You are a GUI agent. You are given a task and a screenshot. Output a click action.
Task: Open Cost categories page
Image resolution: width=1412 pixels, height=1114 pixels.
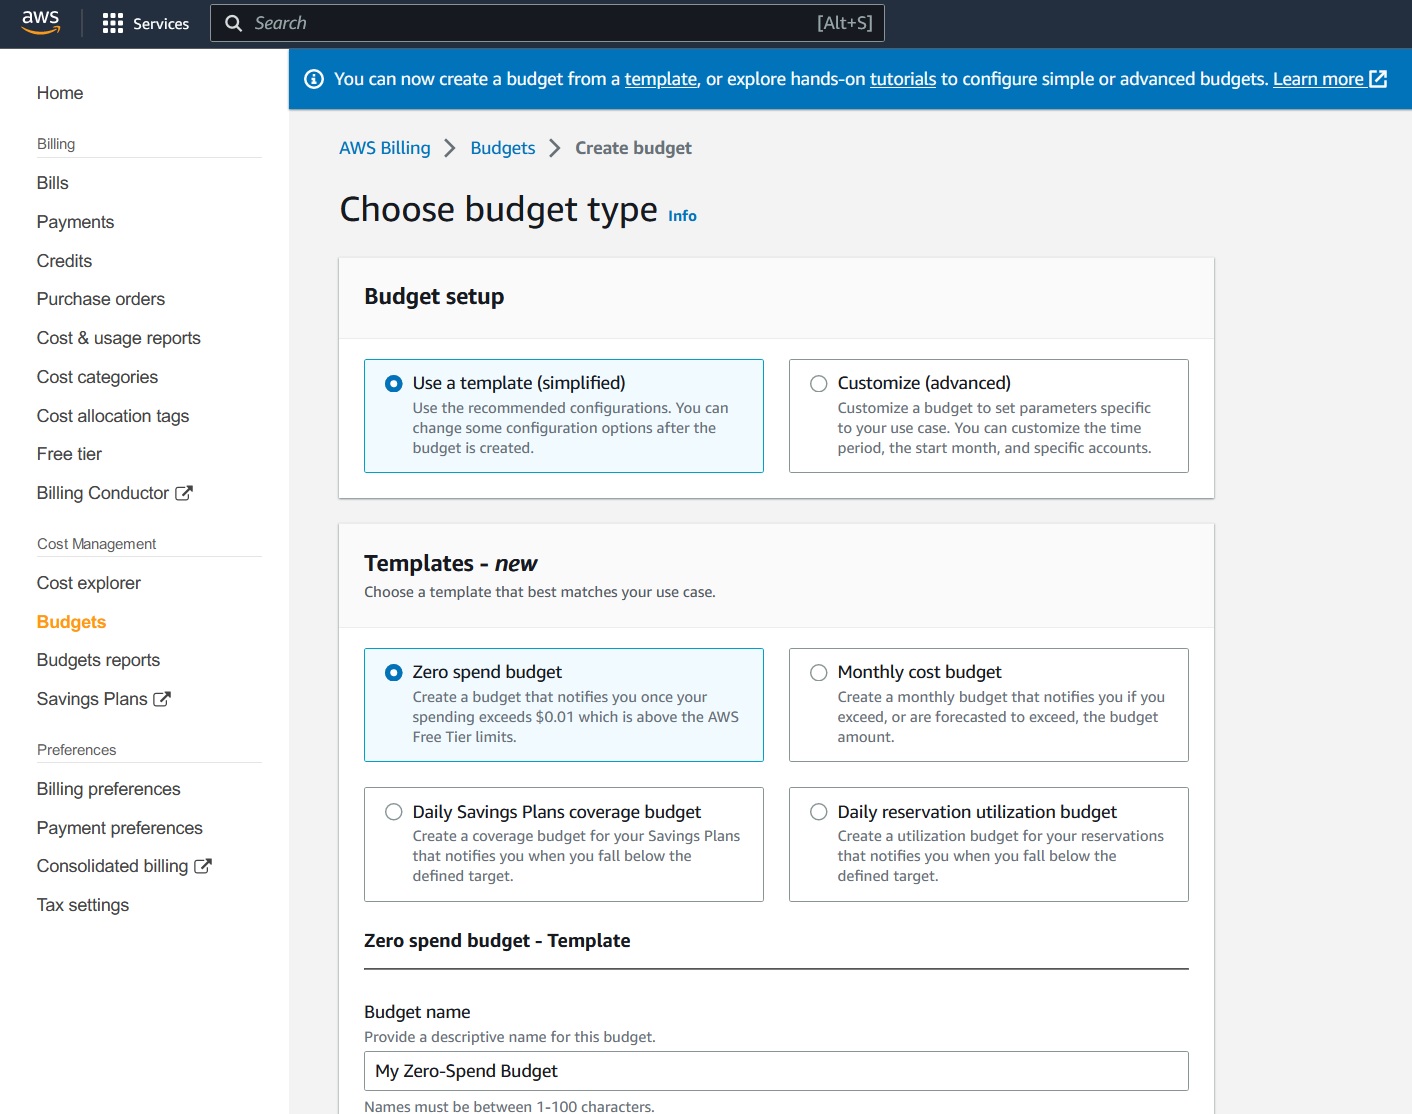(x=97, y=377)
